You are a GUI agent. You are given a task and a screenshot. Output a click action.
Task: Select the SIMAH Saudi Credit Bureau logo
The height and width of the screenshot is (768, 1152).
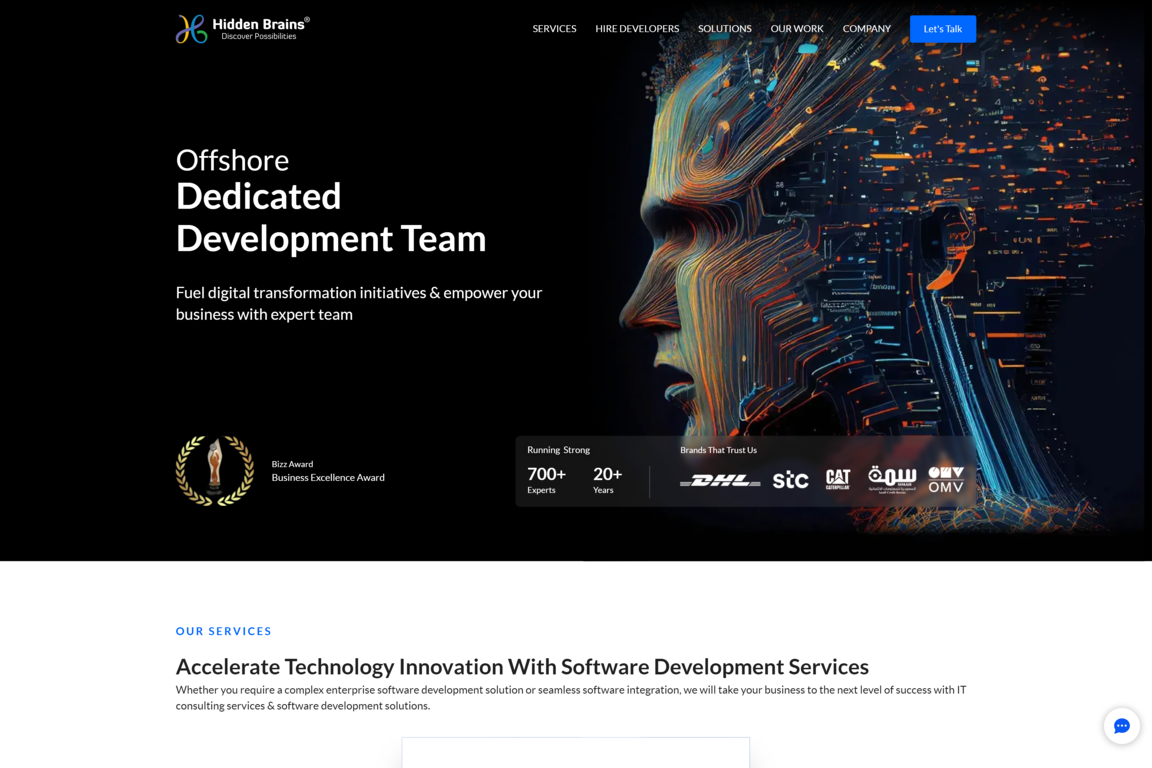pyautogui.click(x=892, y=478)
